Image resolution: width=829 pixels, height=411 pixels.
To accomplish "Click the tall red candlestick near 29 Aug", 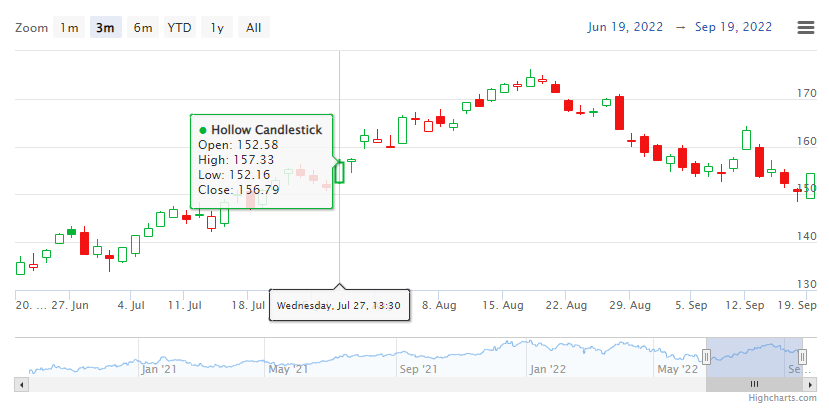I will click(620, 112).
